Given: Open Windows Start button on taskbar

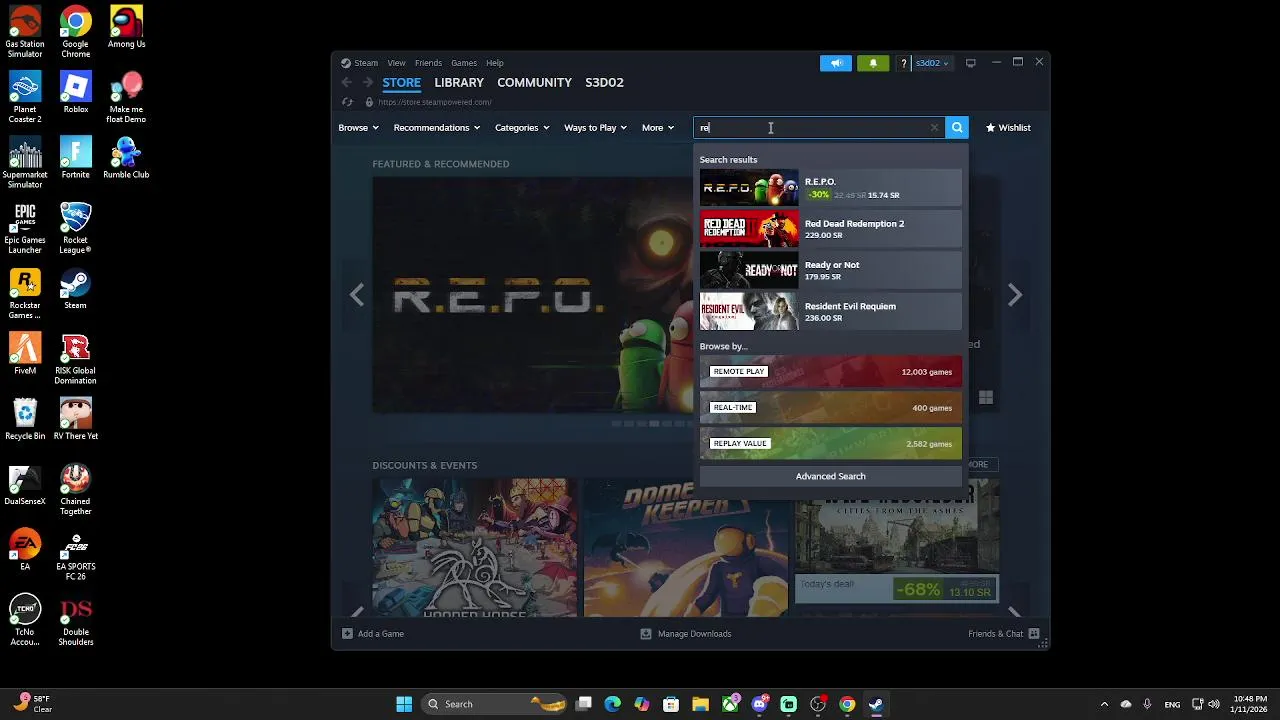Looking at the screenshot, I should [404, 704].
